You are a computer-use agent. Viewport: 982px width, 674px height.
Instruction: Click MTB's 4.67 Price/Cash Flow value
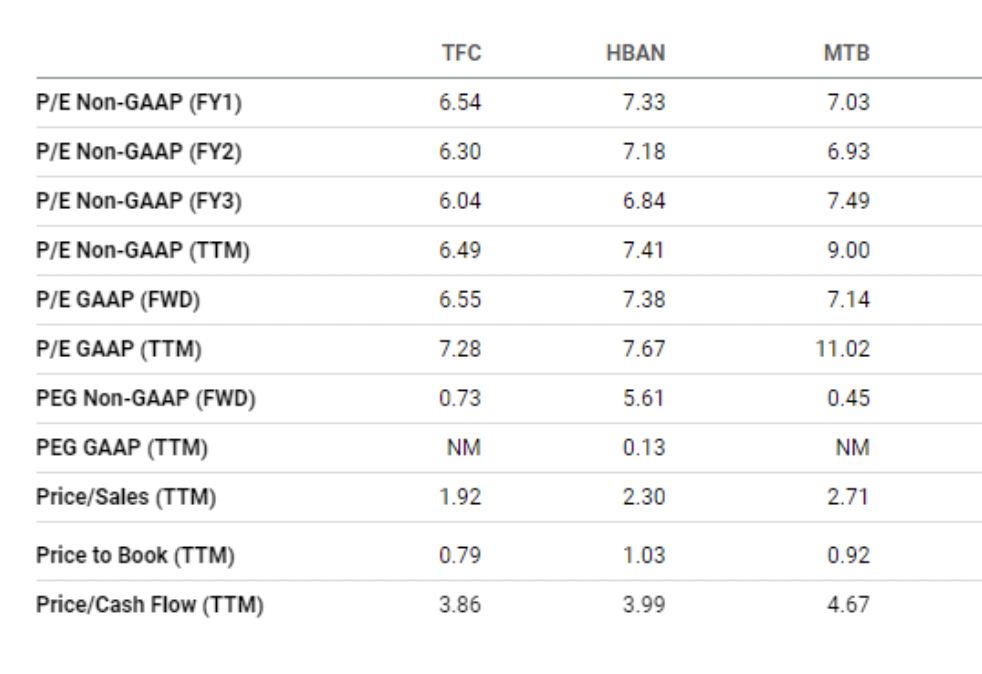click(x=849, y=605)
